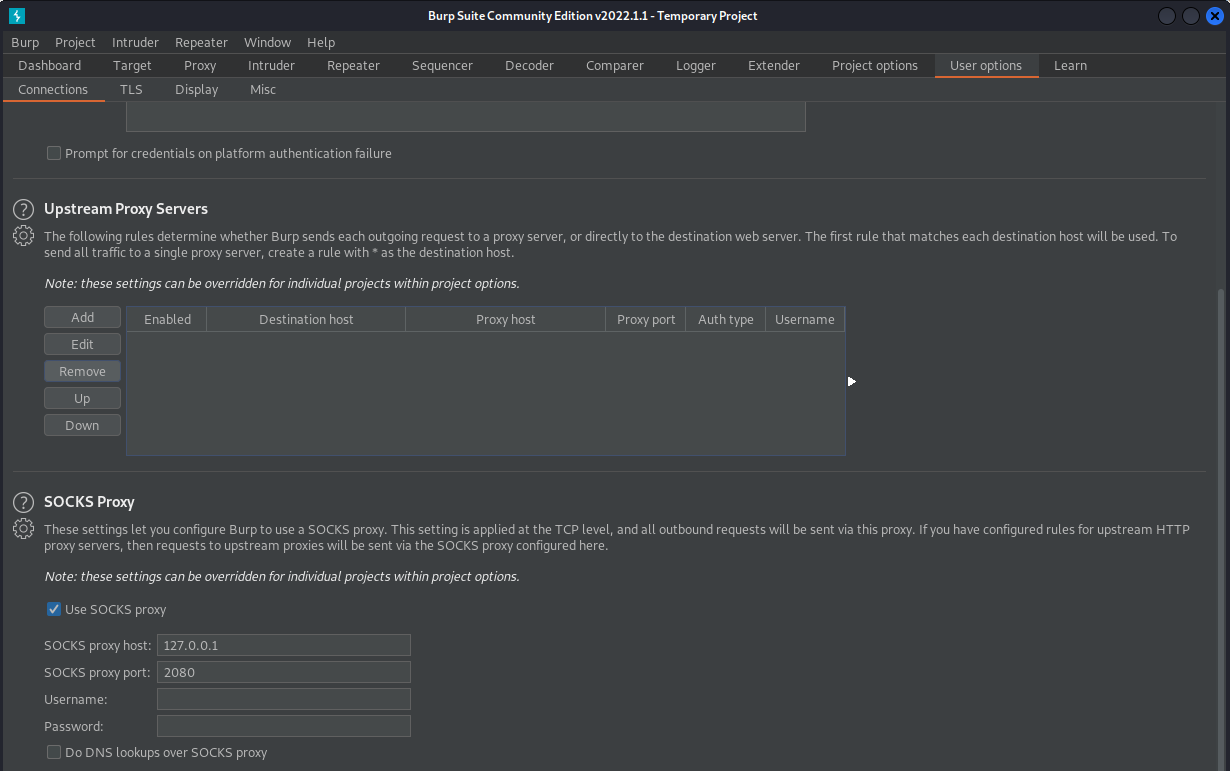Focus the SOCKS proxy host field
The height and width of the screenshot is (771, 1230).
tap(283, 645)
